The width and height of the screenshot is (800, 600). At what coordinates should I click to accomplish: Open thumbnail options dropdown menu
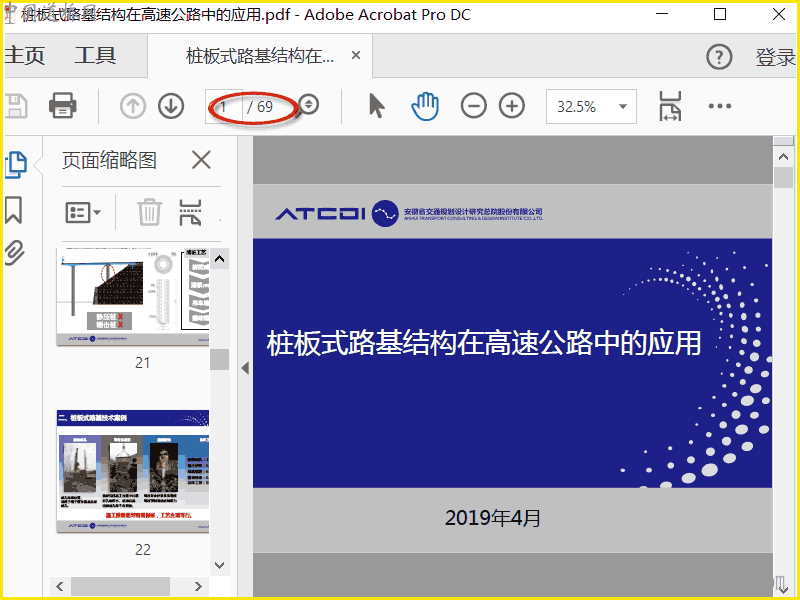[83, 212]
